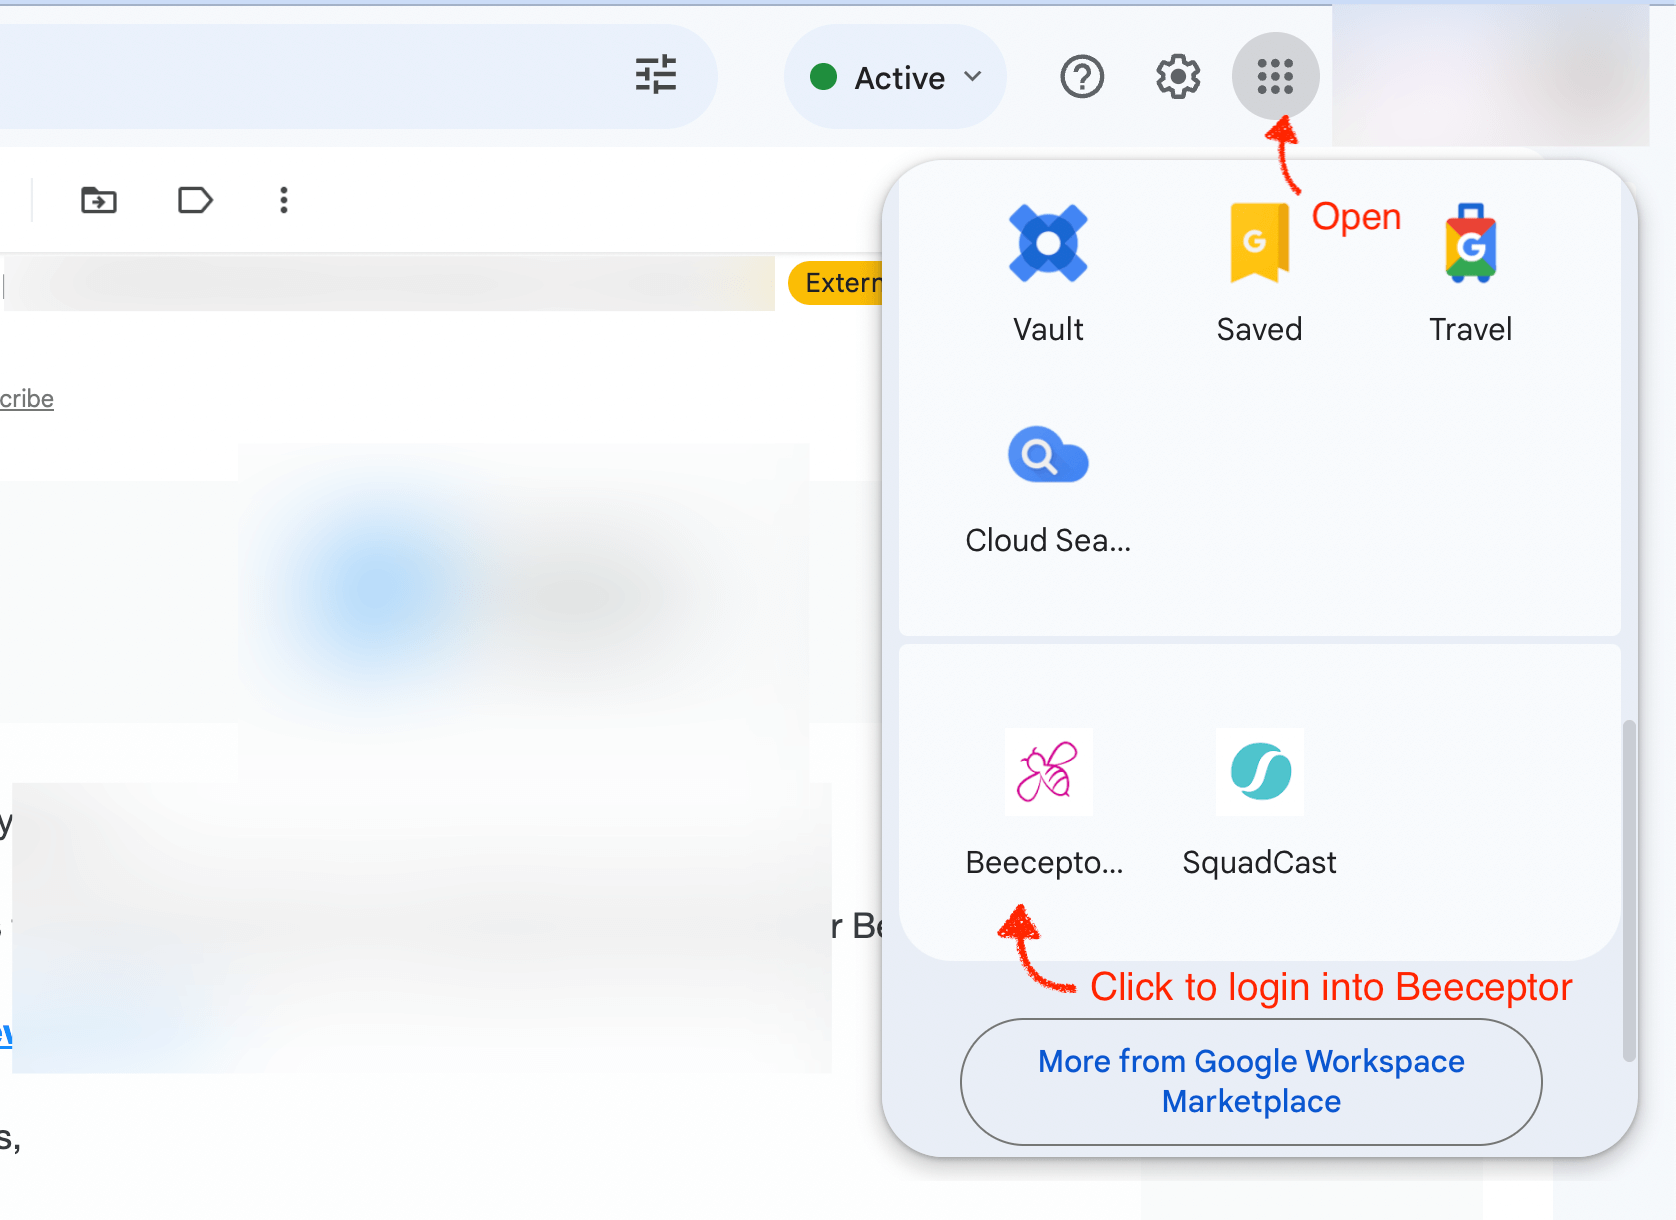The height and width of the screenshot is (1220, 1676).
Task: Toggle your availability status indicator
Action: 824,76
